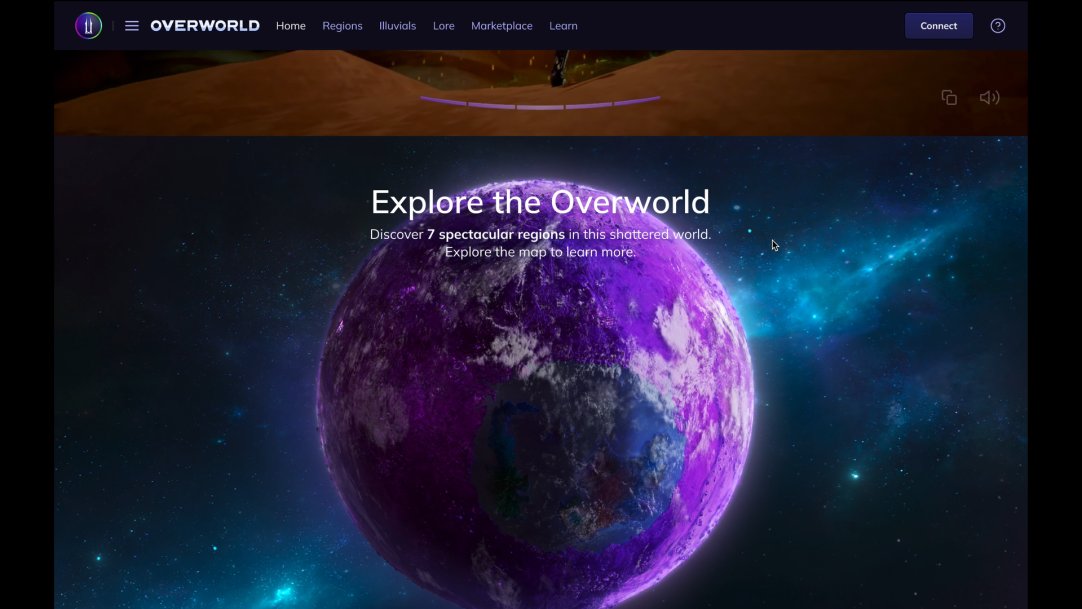The height and width of the screenshot is (609, 1082).
Task: Open the Marketplace nav link
Action: [x=502, y=26]
